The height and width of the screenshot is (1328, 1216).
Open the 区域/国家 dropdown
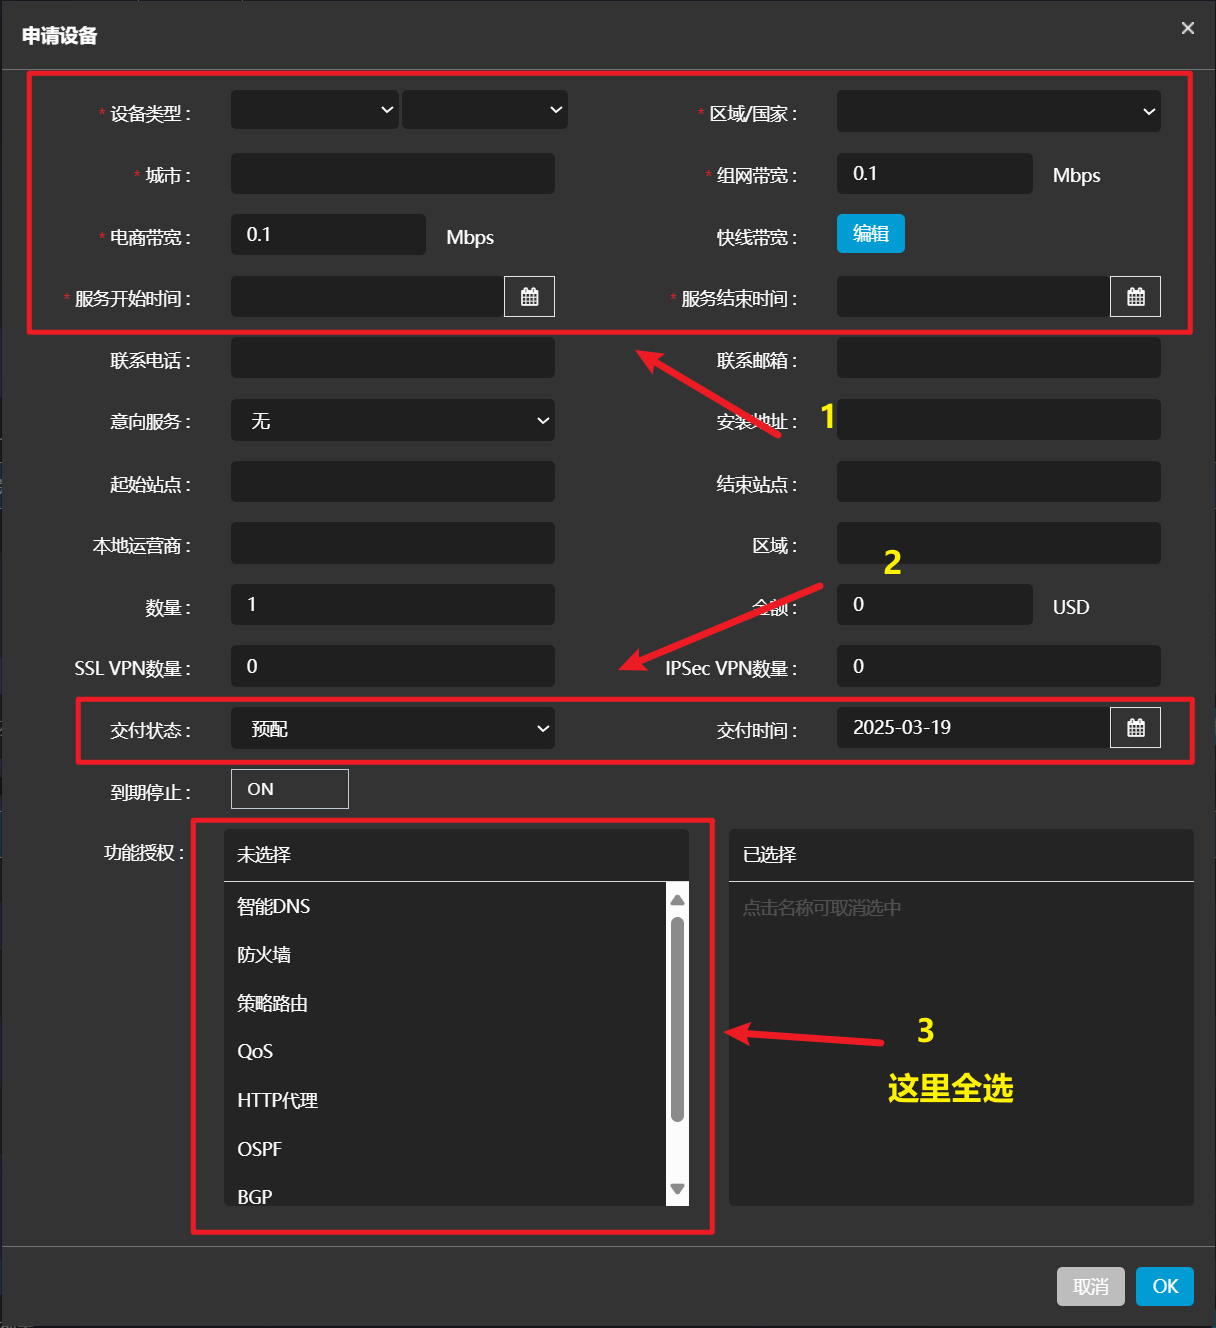[998, 112]
